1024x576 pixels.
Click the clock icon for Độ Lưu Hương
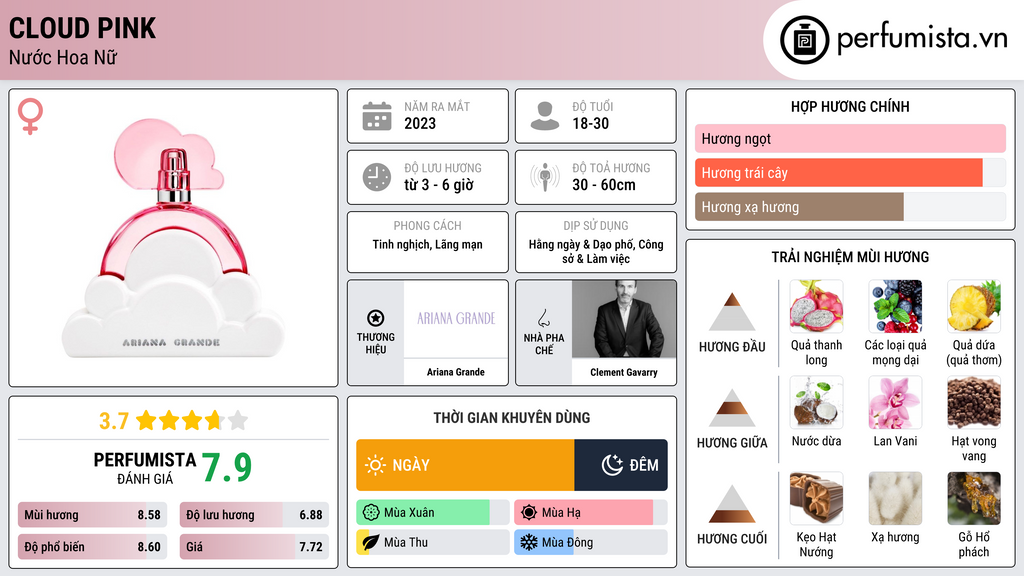[x=377, y=177]
